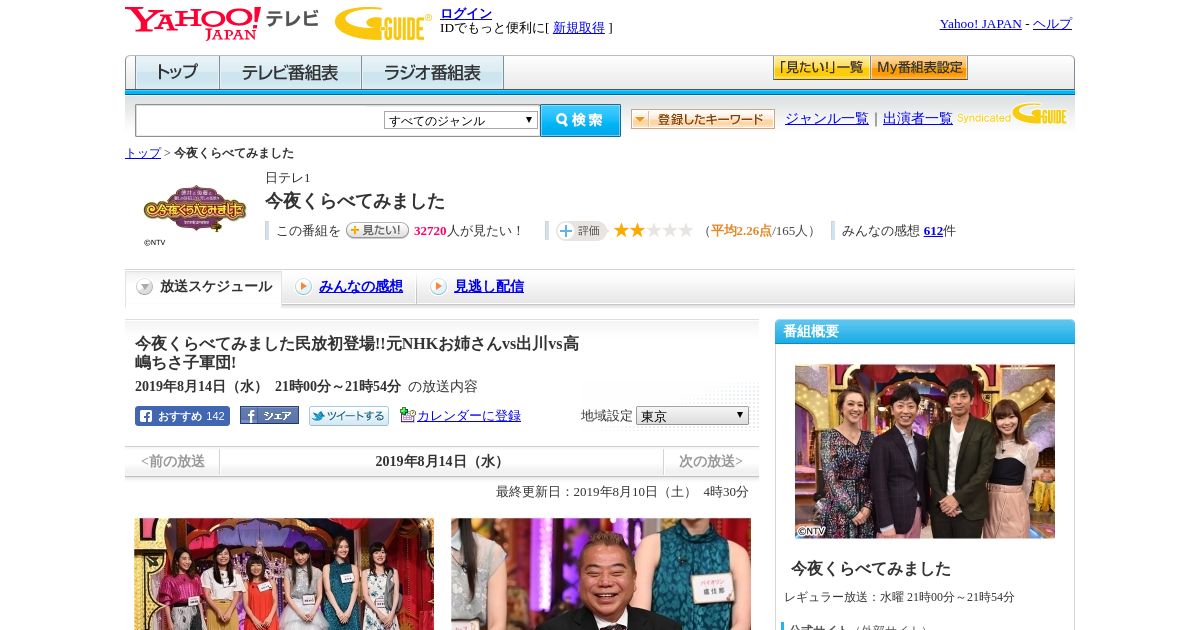Image resolution: width=1200 pixels, height=630 pixels.
Task: Click the トップ breadcrumb link
Action: click(143, 153)
